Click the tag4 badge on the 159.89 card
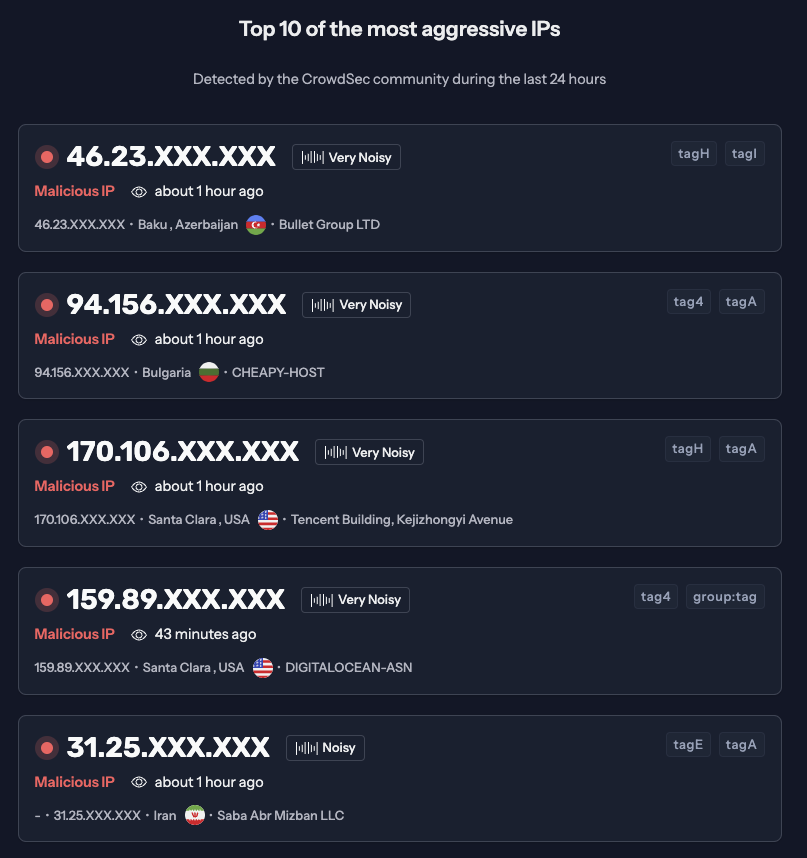Viewport: 807px width, 858px height. point(655,596)
